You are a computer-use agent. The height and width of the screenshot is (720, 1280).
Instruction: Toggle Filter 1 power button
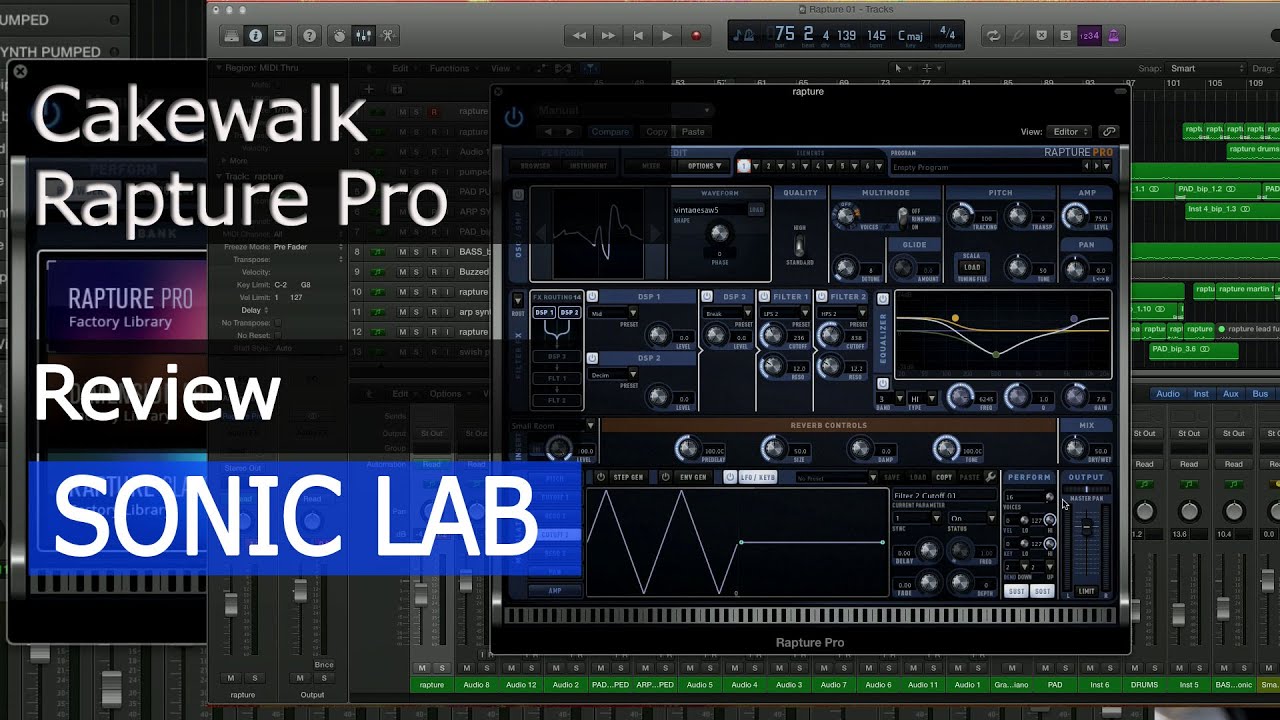click(x=764, y=297)
